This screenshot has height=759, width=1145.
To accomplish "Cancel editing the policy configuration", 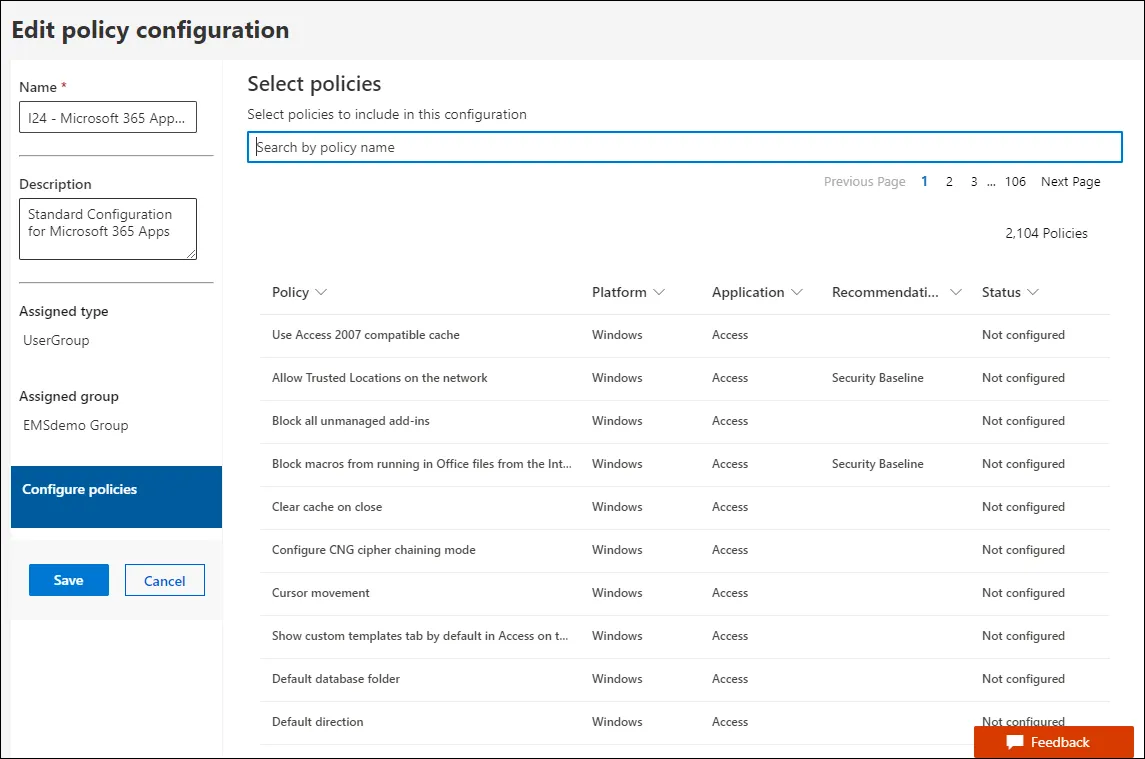I will 164,581.
